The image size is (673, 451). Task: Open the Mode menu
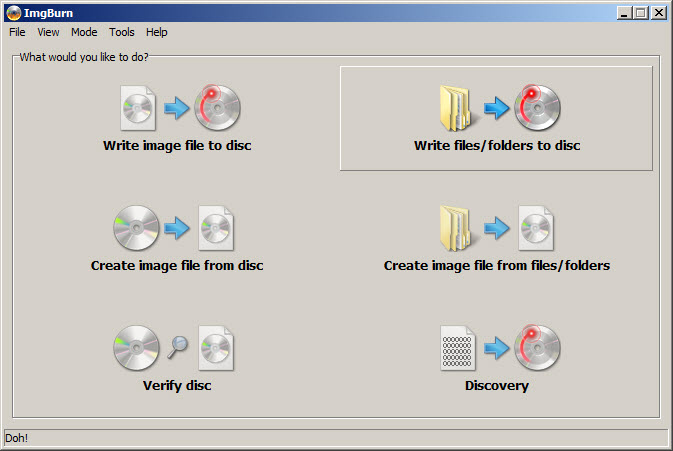pyautogui.click(x=84, y=32)
